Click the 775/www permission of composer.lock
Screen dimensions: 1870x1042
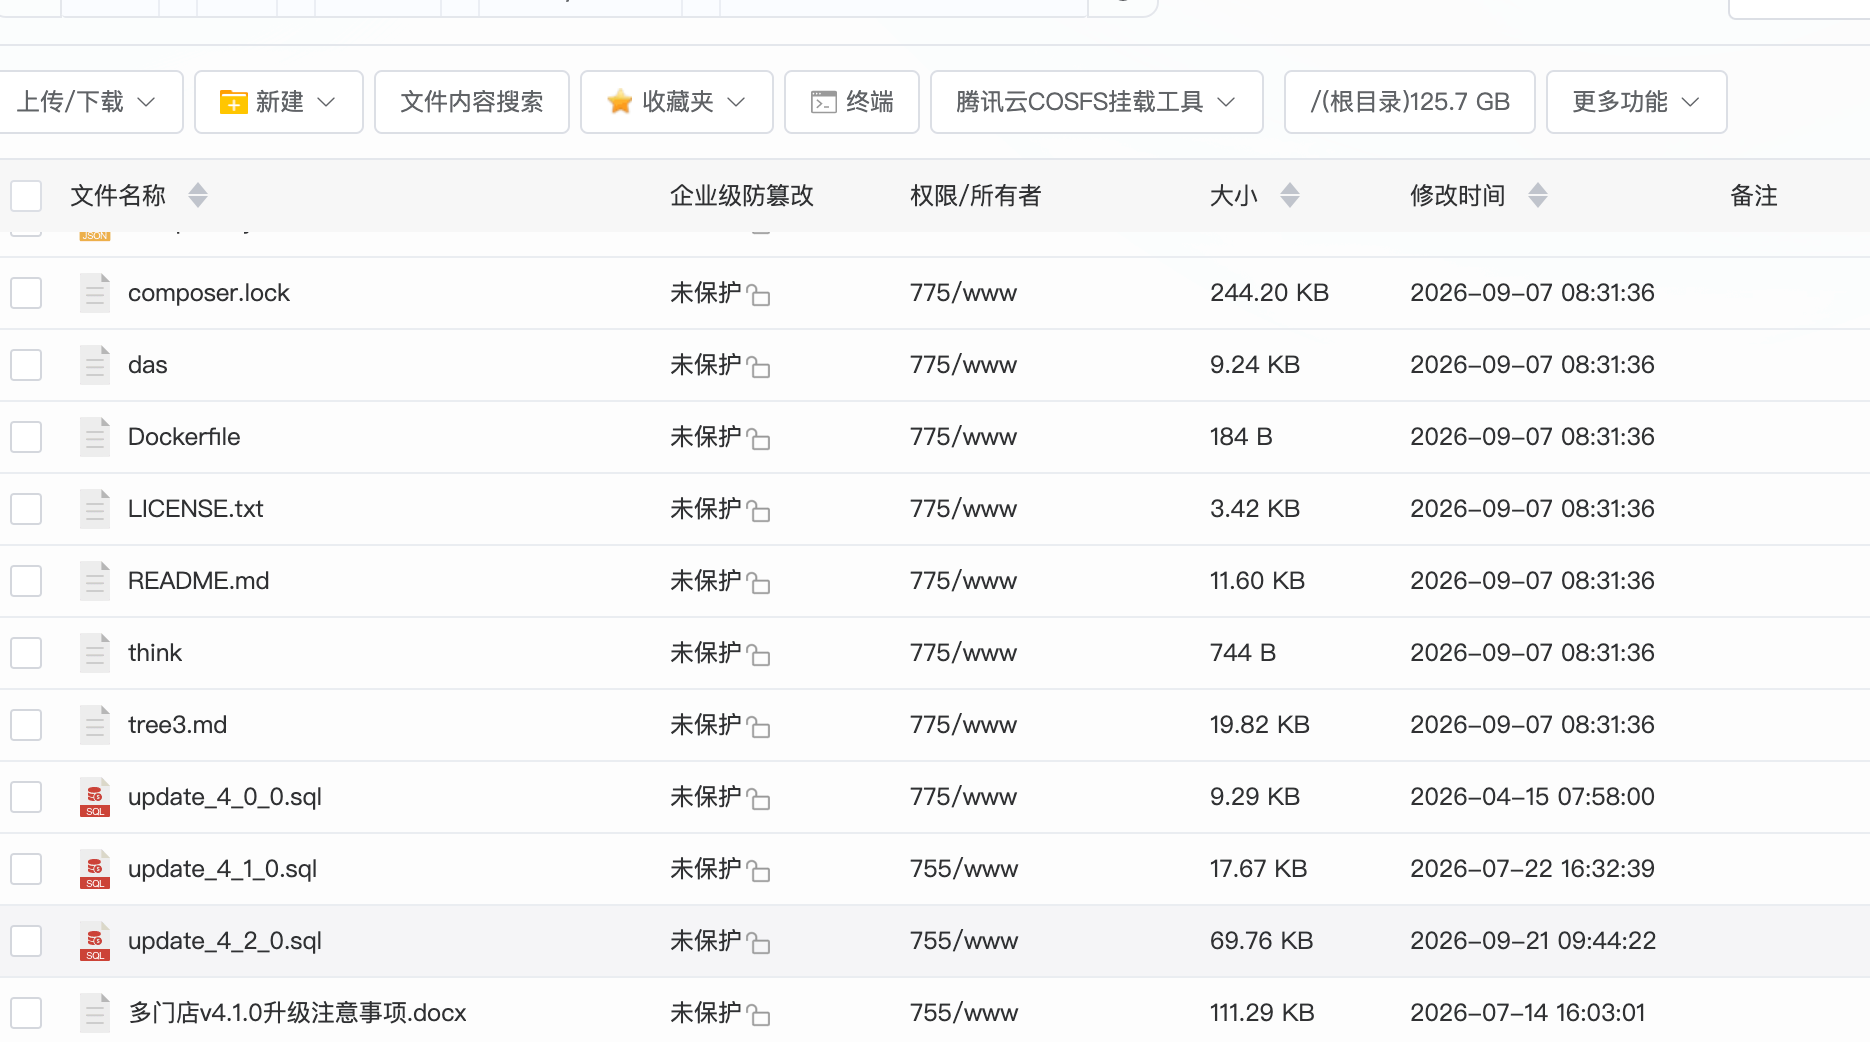(x=963, y=293)
